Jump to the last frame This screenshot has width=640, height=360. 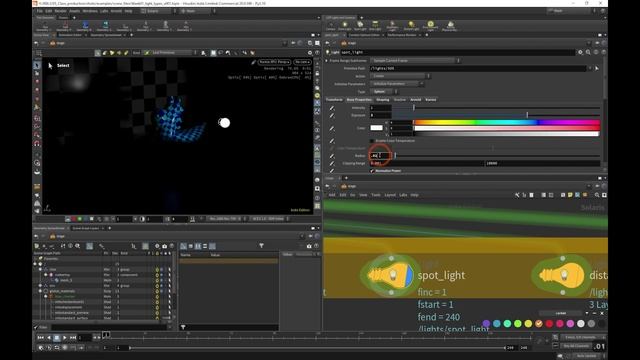[x=73, y=338]
